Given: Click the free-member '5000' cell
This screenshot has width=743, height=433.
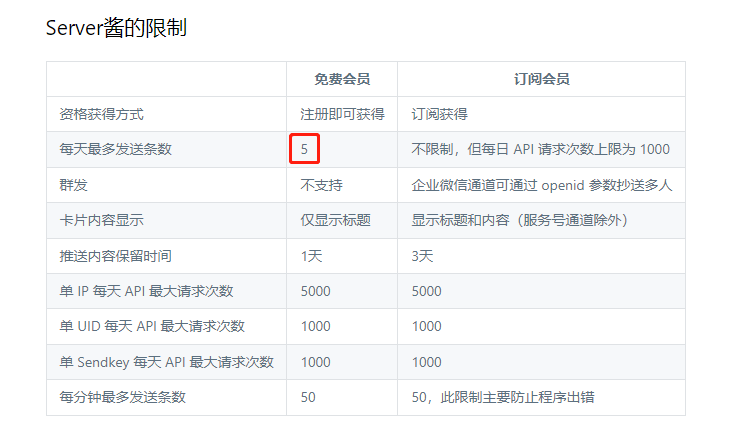Looking at the screenshot, I should coord(316,291).
